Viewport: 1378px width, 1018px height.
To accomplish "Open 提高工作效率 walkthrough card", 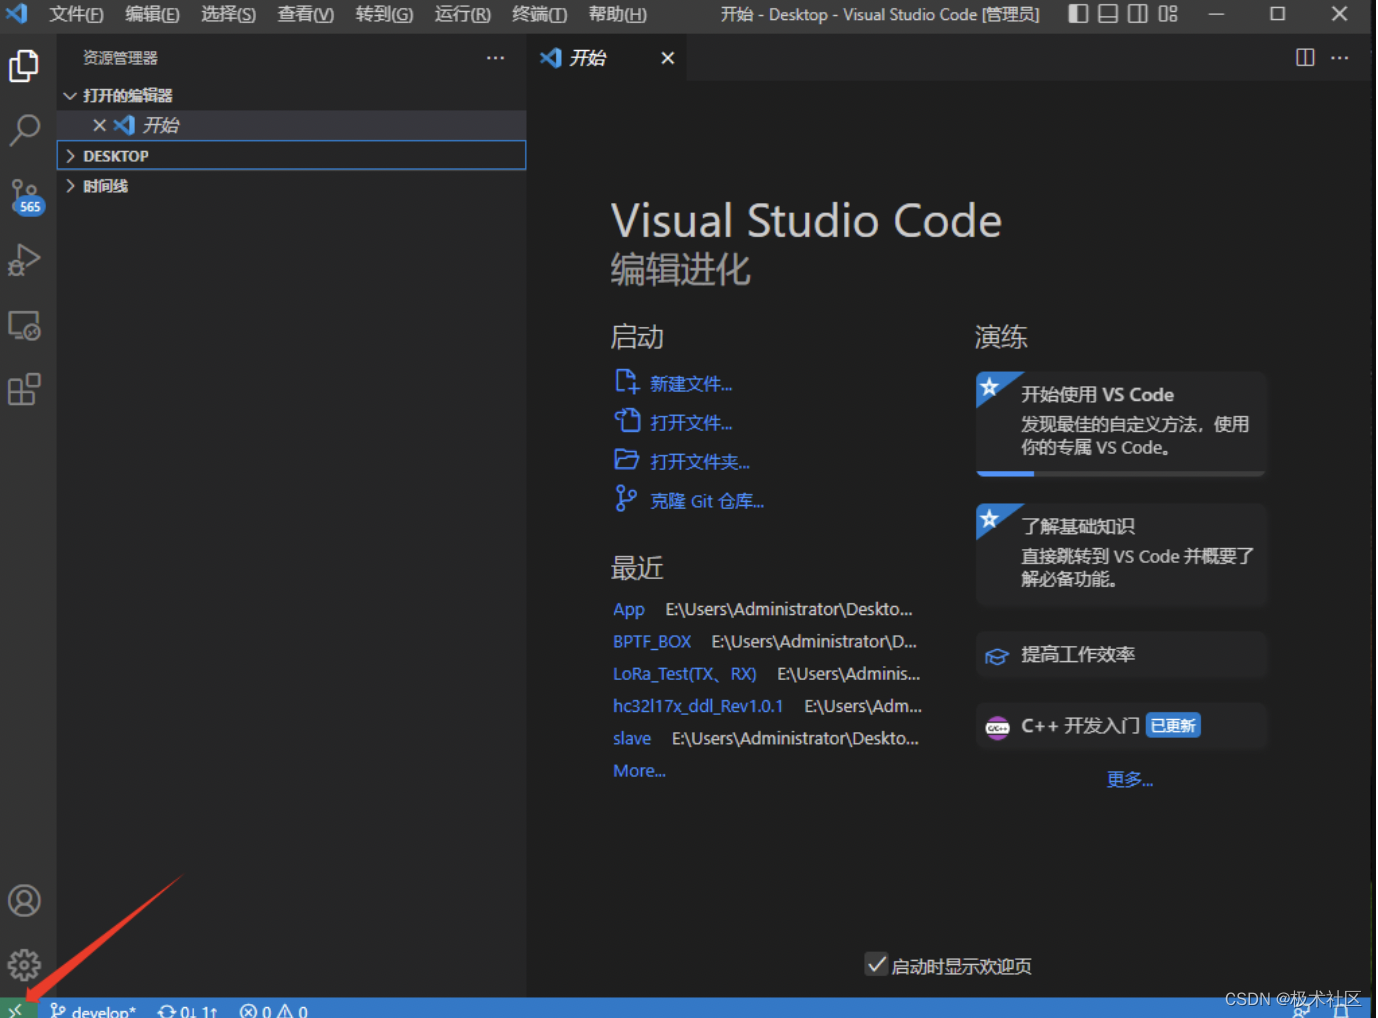I will pos(1121,655).
